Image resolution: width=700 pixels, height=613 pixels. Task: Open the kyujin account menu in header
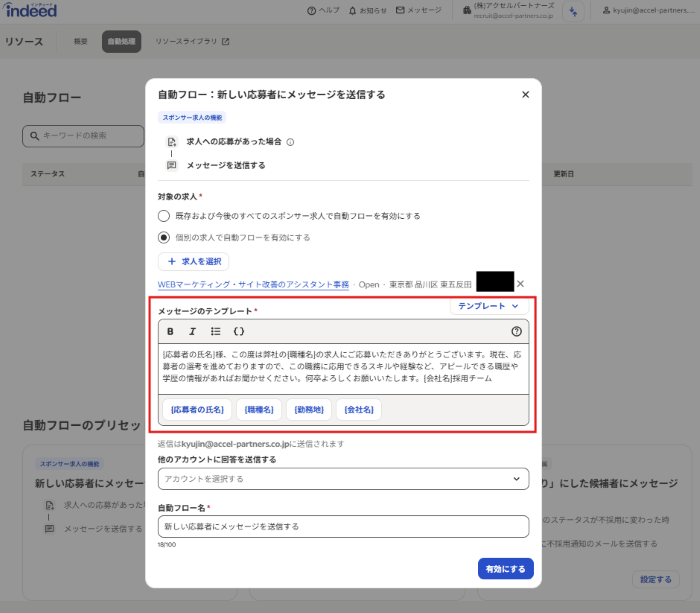coord(645,10)
